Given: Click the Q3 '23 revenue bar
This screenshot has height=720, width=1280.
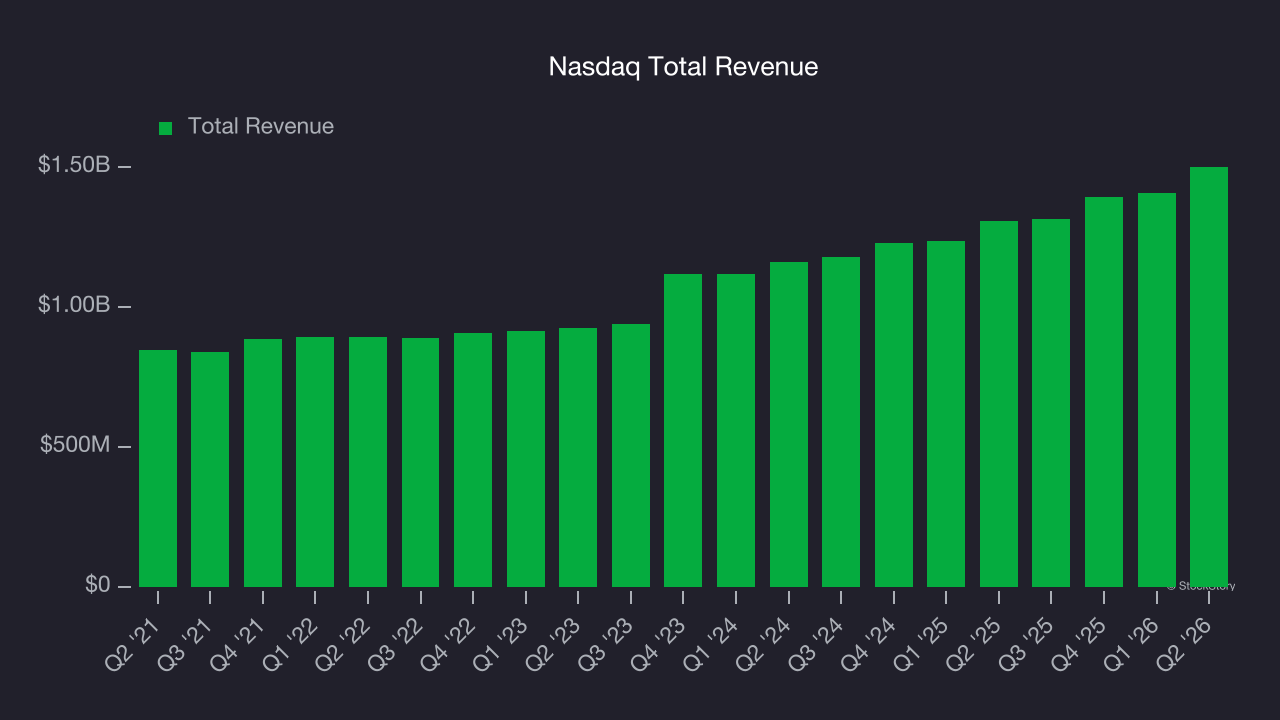Looking at the screenshot, I should tap(631, 455).
